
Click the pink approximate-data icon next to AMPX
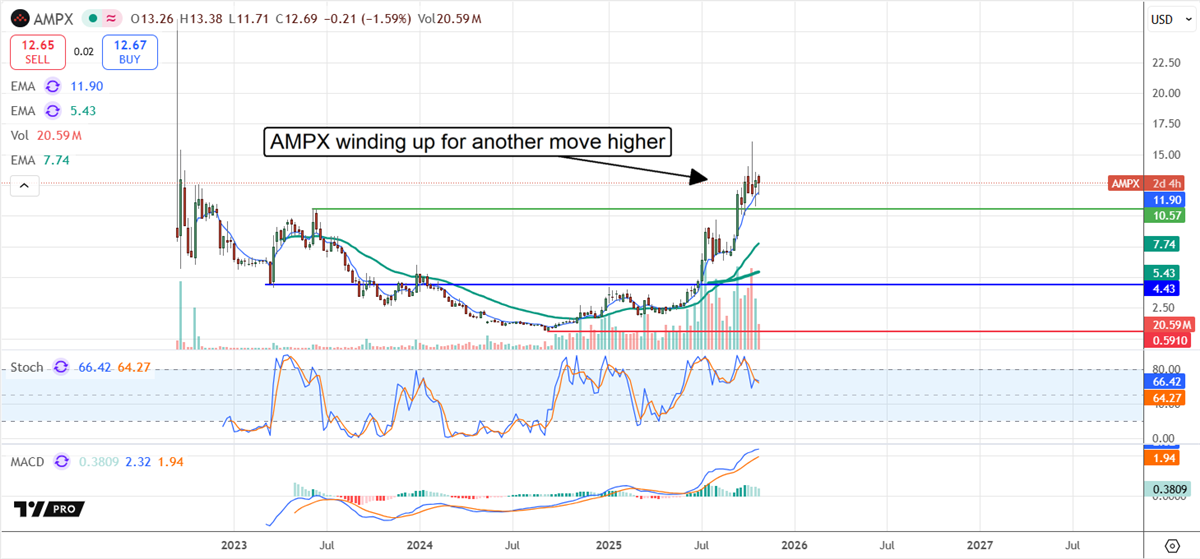(110, 19)
